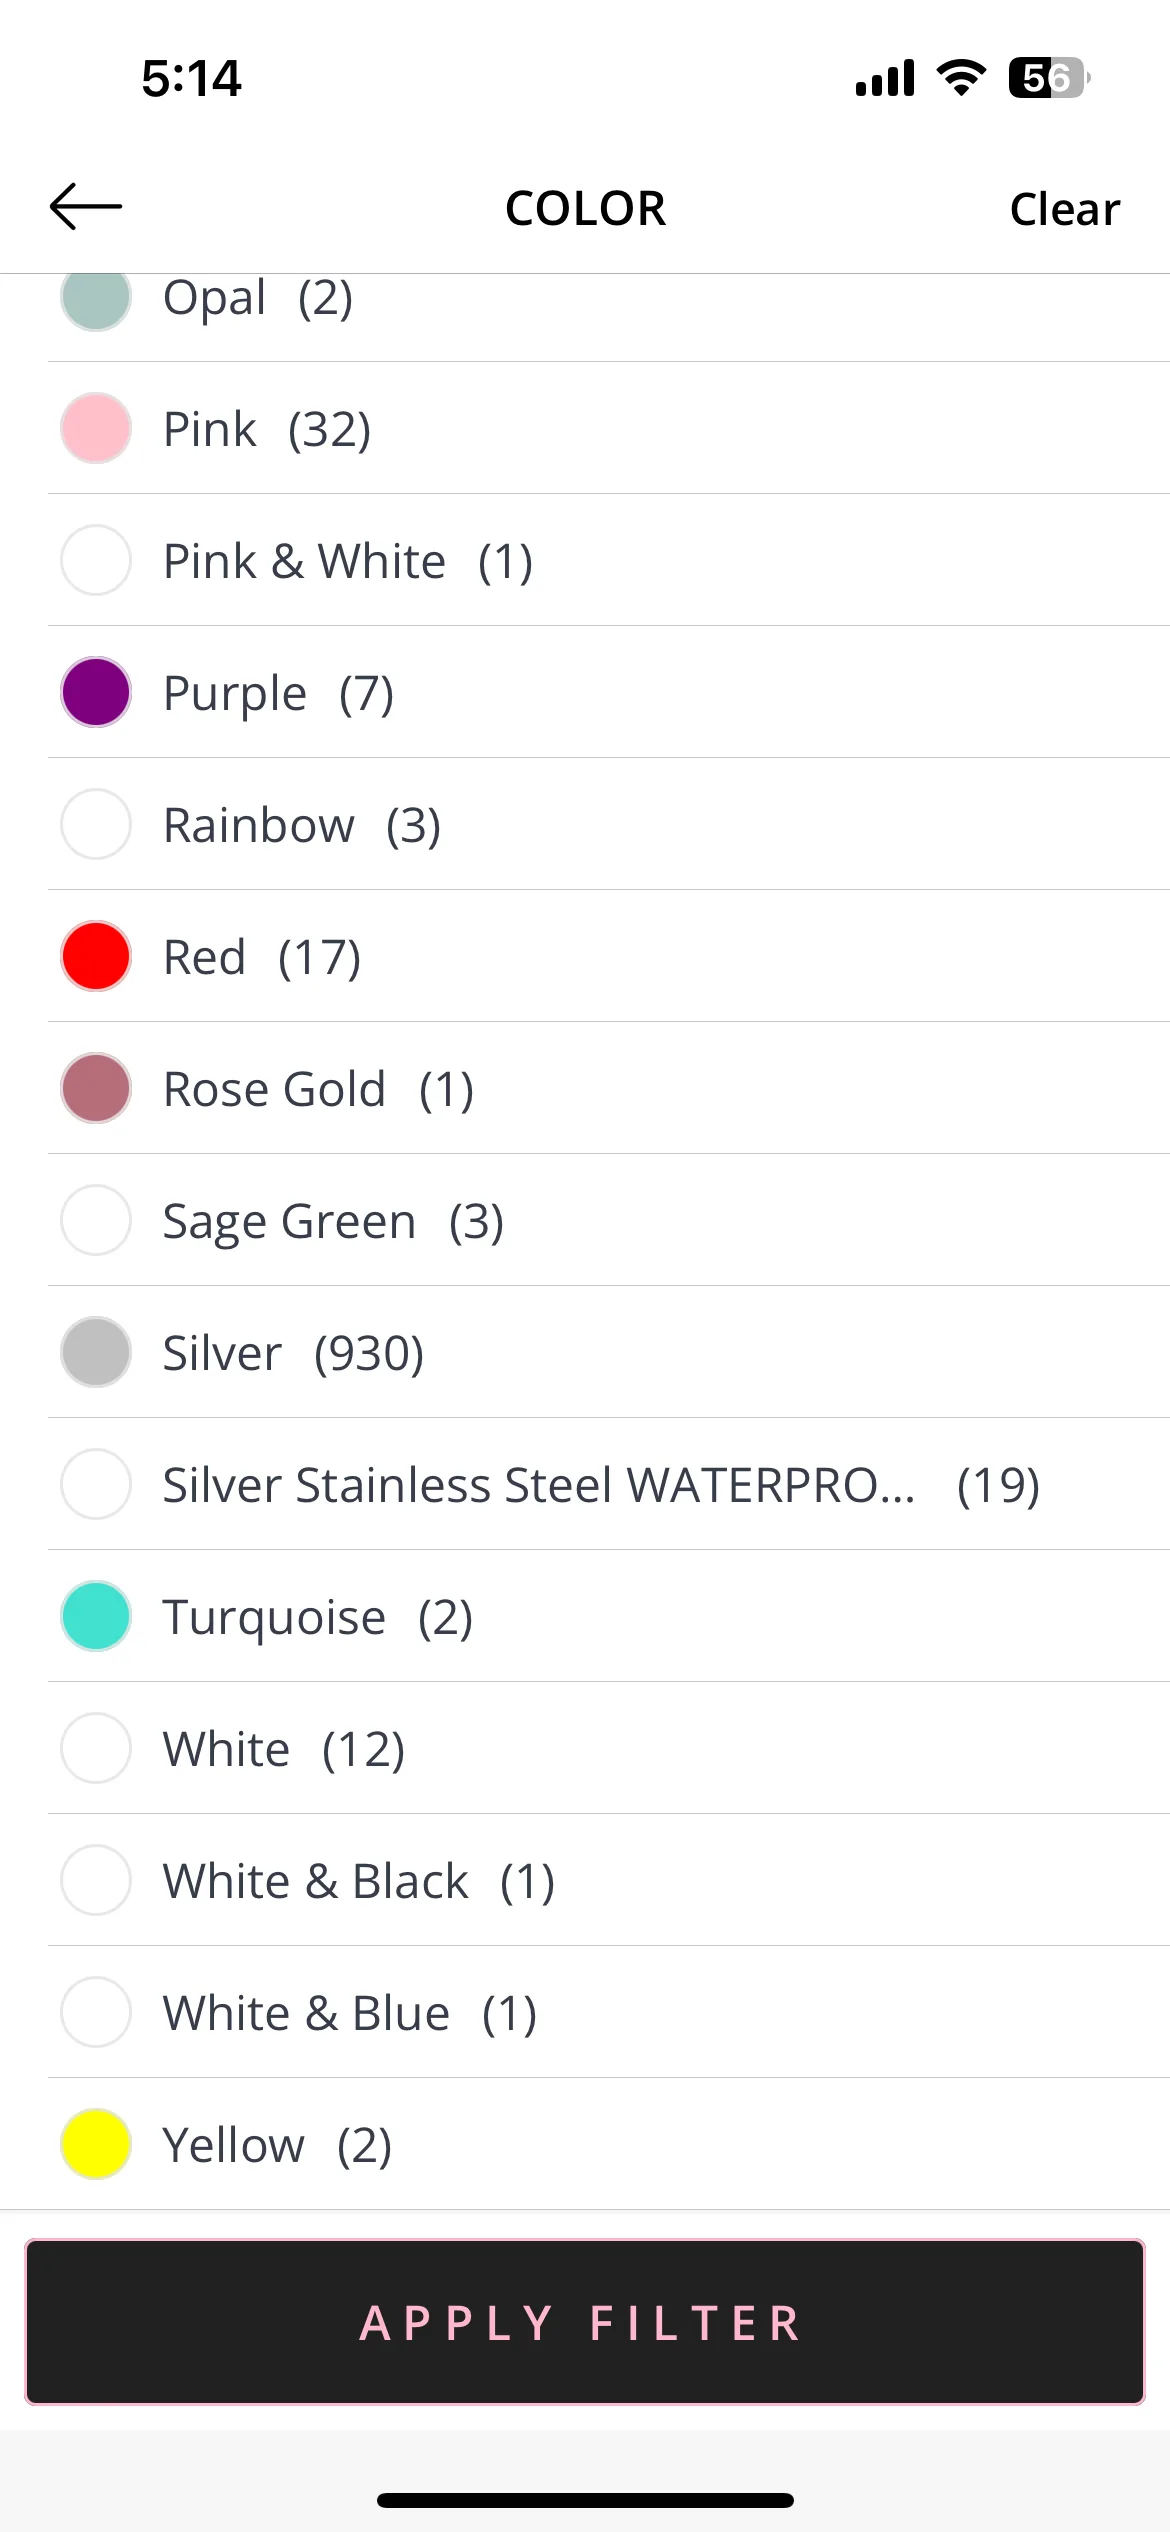
Task: Select the White & Blue filter
Action: point(609,2012)
